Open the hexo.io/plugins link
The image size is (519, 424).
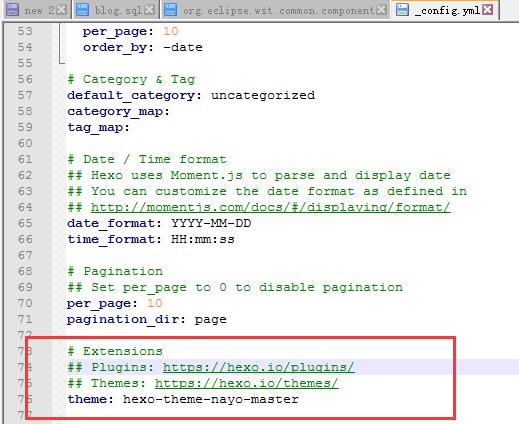[x=259, y=367]
